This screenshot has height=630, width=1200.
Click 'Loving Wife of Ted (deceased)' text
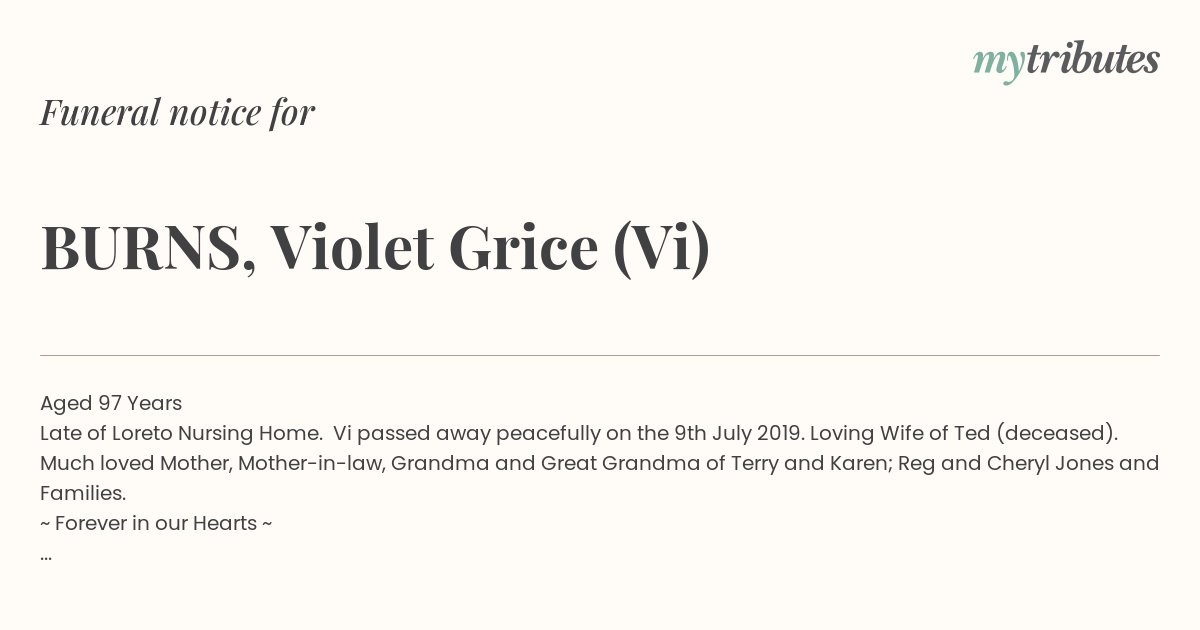pos(964,433)
